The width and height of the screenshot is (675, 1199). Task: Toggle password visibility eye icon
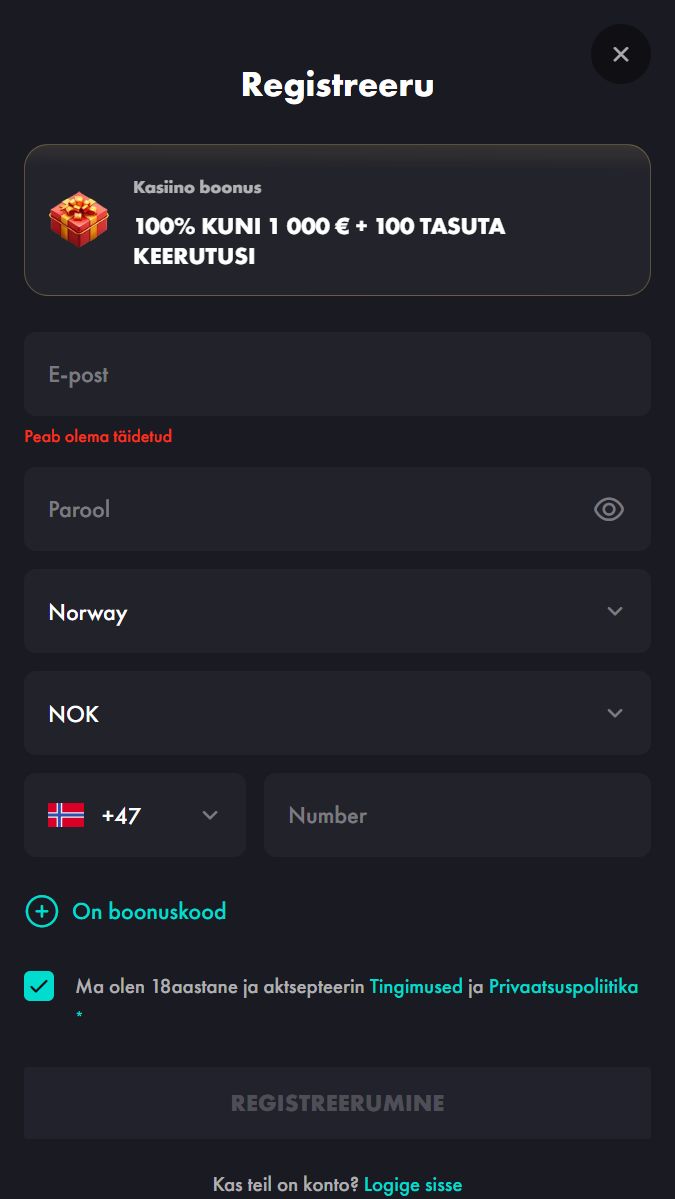[609, 509]
